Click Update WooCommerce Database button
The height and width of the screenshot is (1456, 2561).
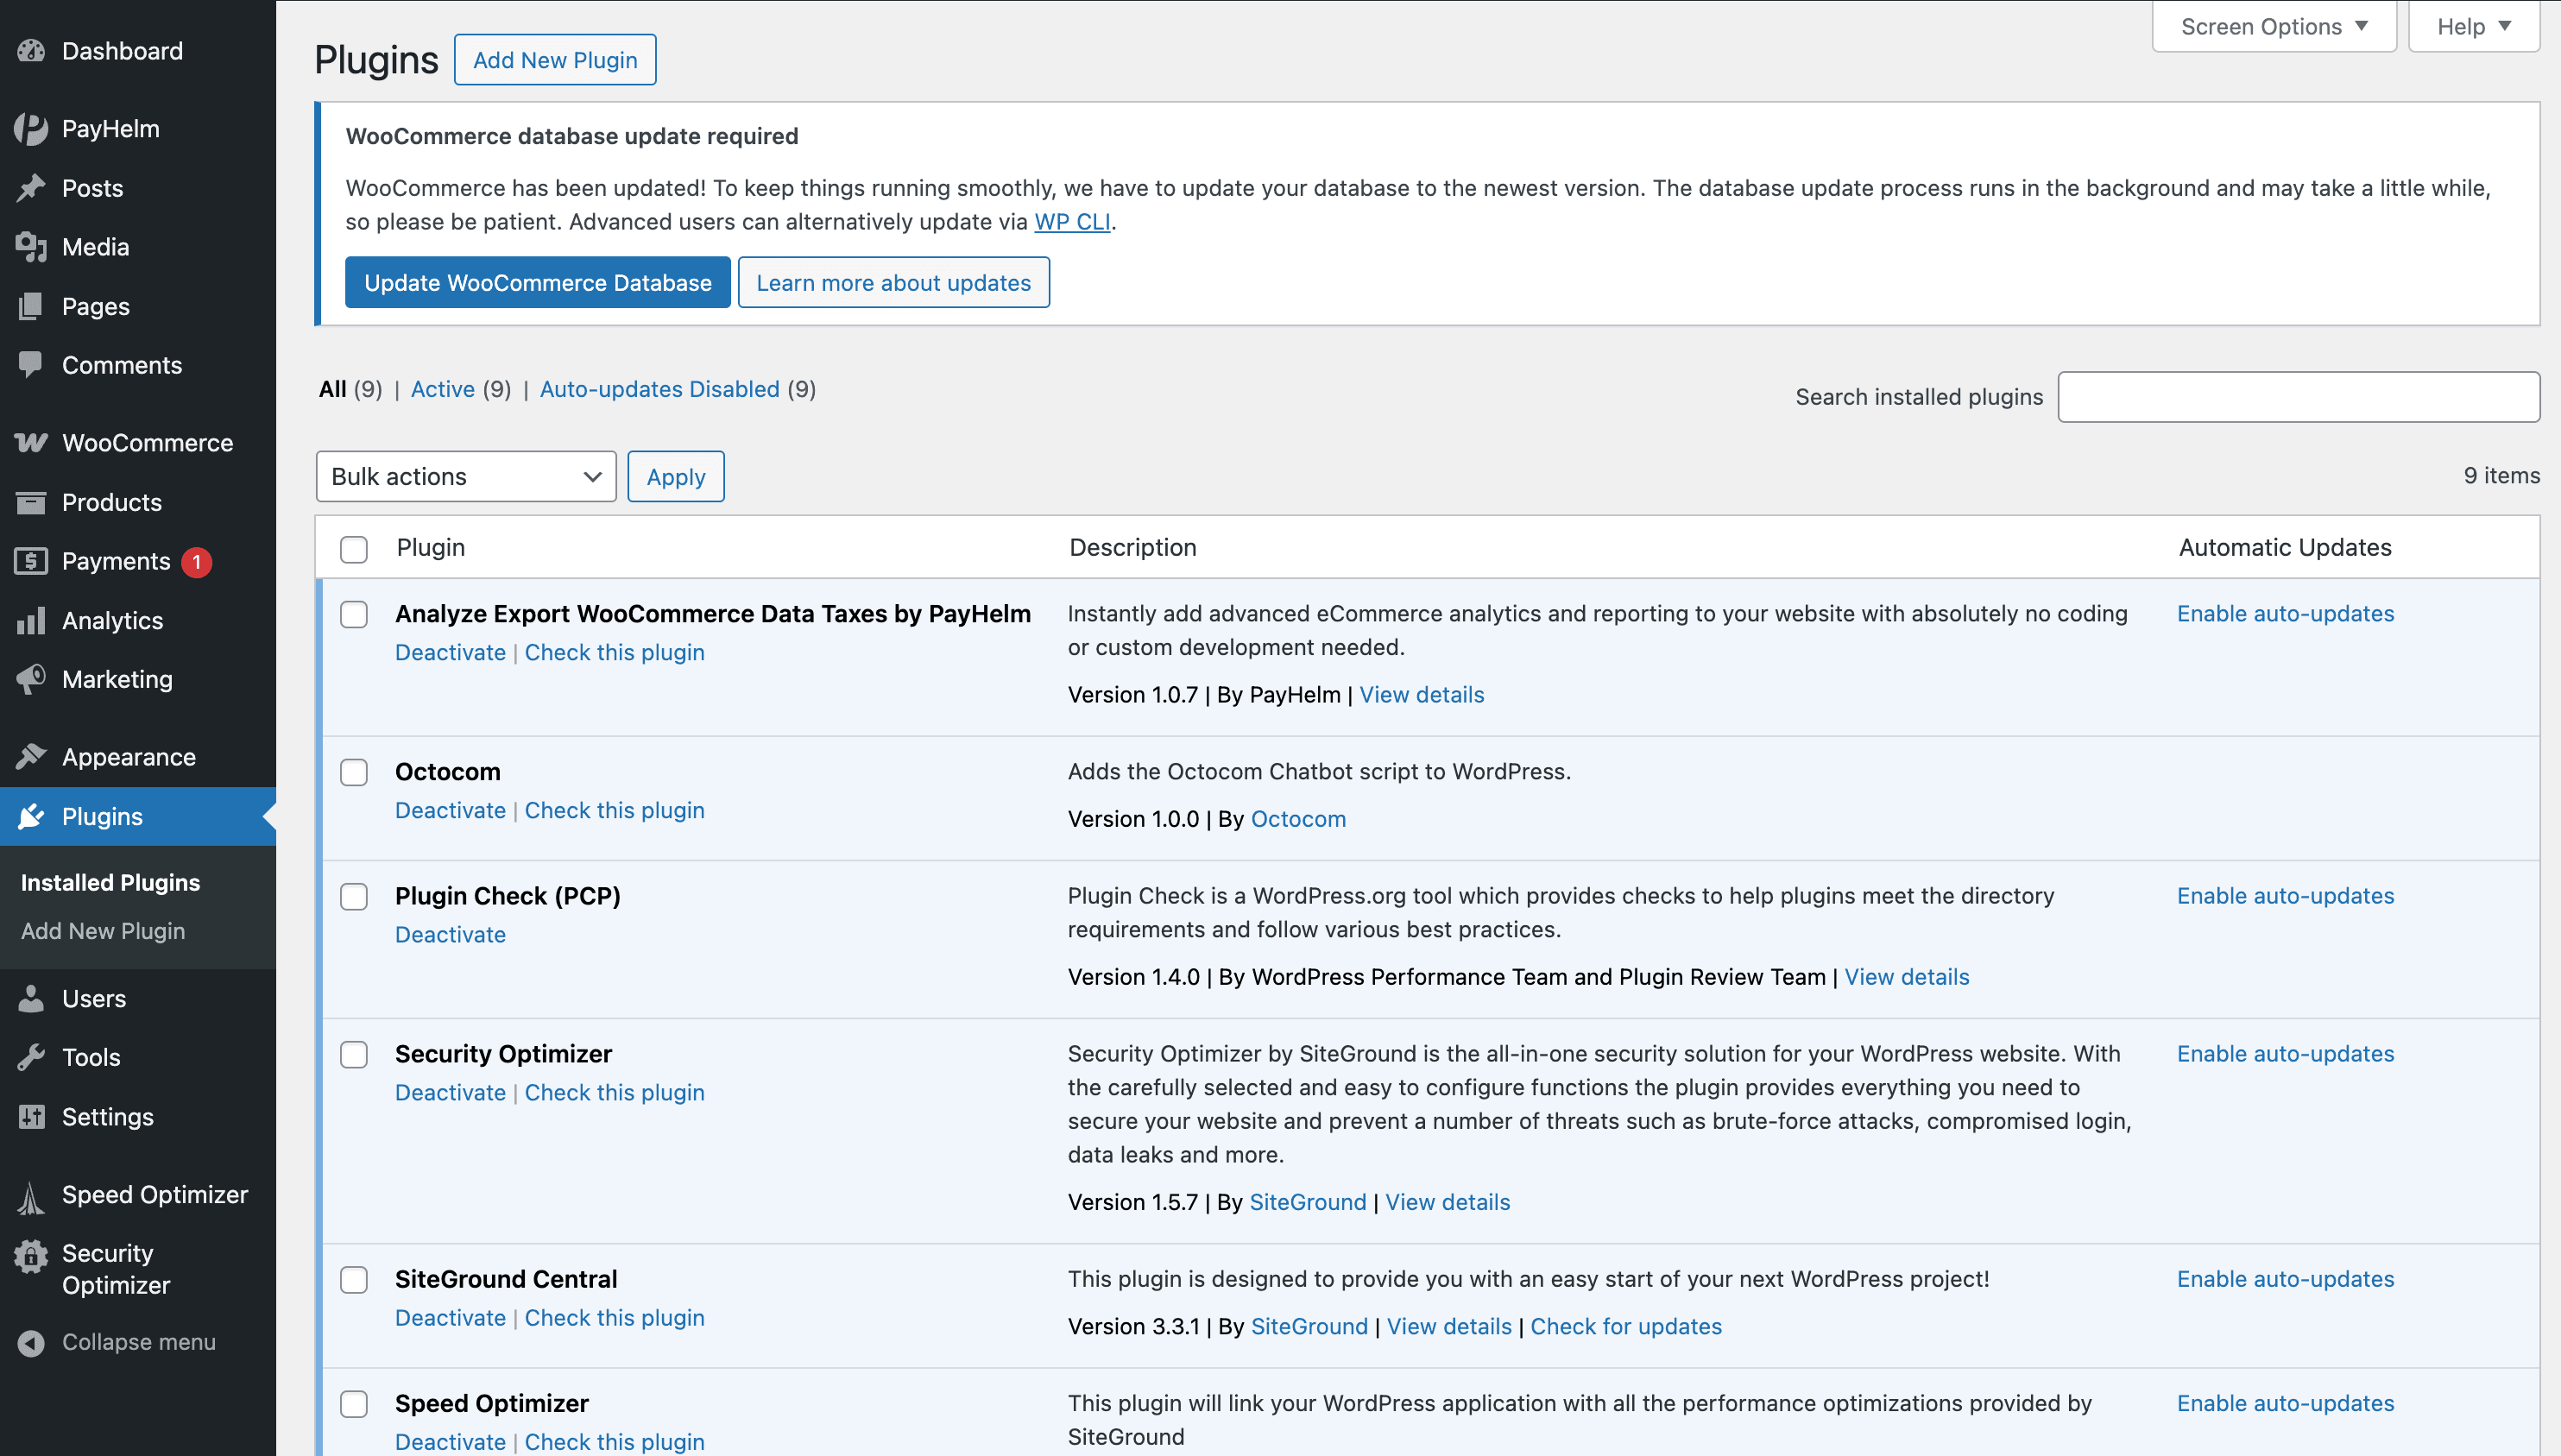click(537, 283)
